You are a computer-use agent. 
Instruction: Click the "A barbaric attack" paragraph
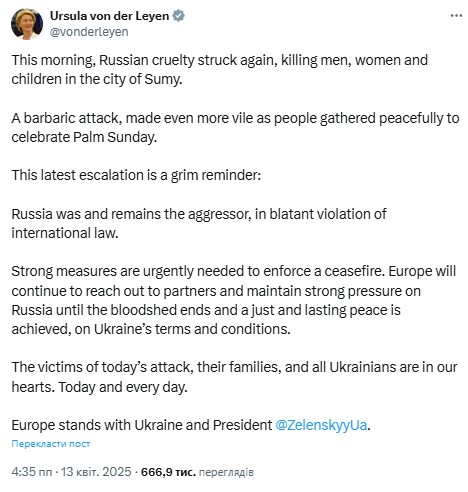click(235, 128)
